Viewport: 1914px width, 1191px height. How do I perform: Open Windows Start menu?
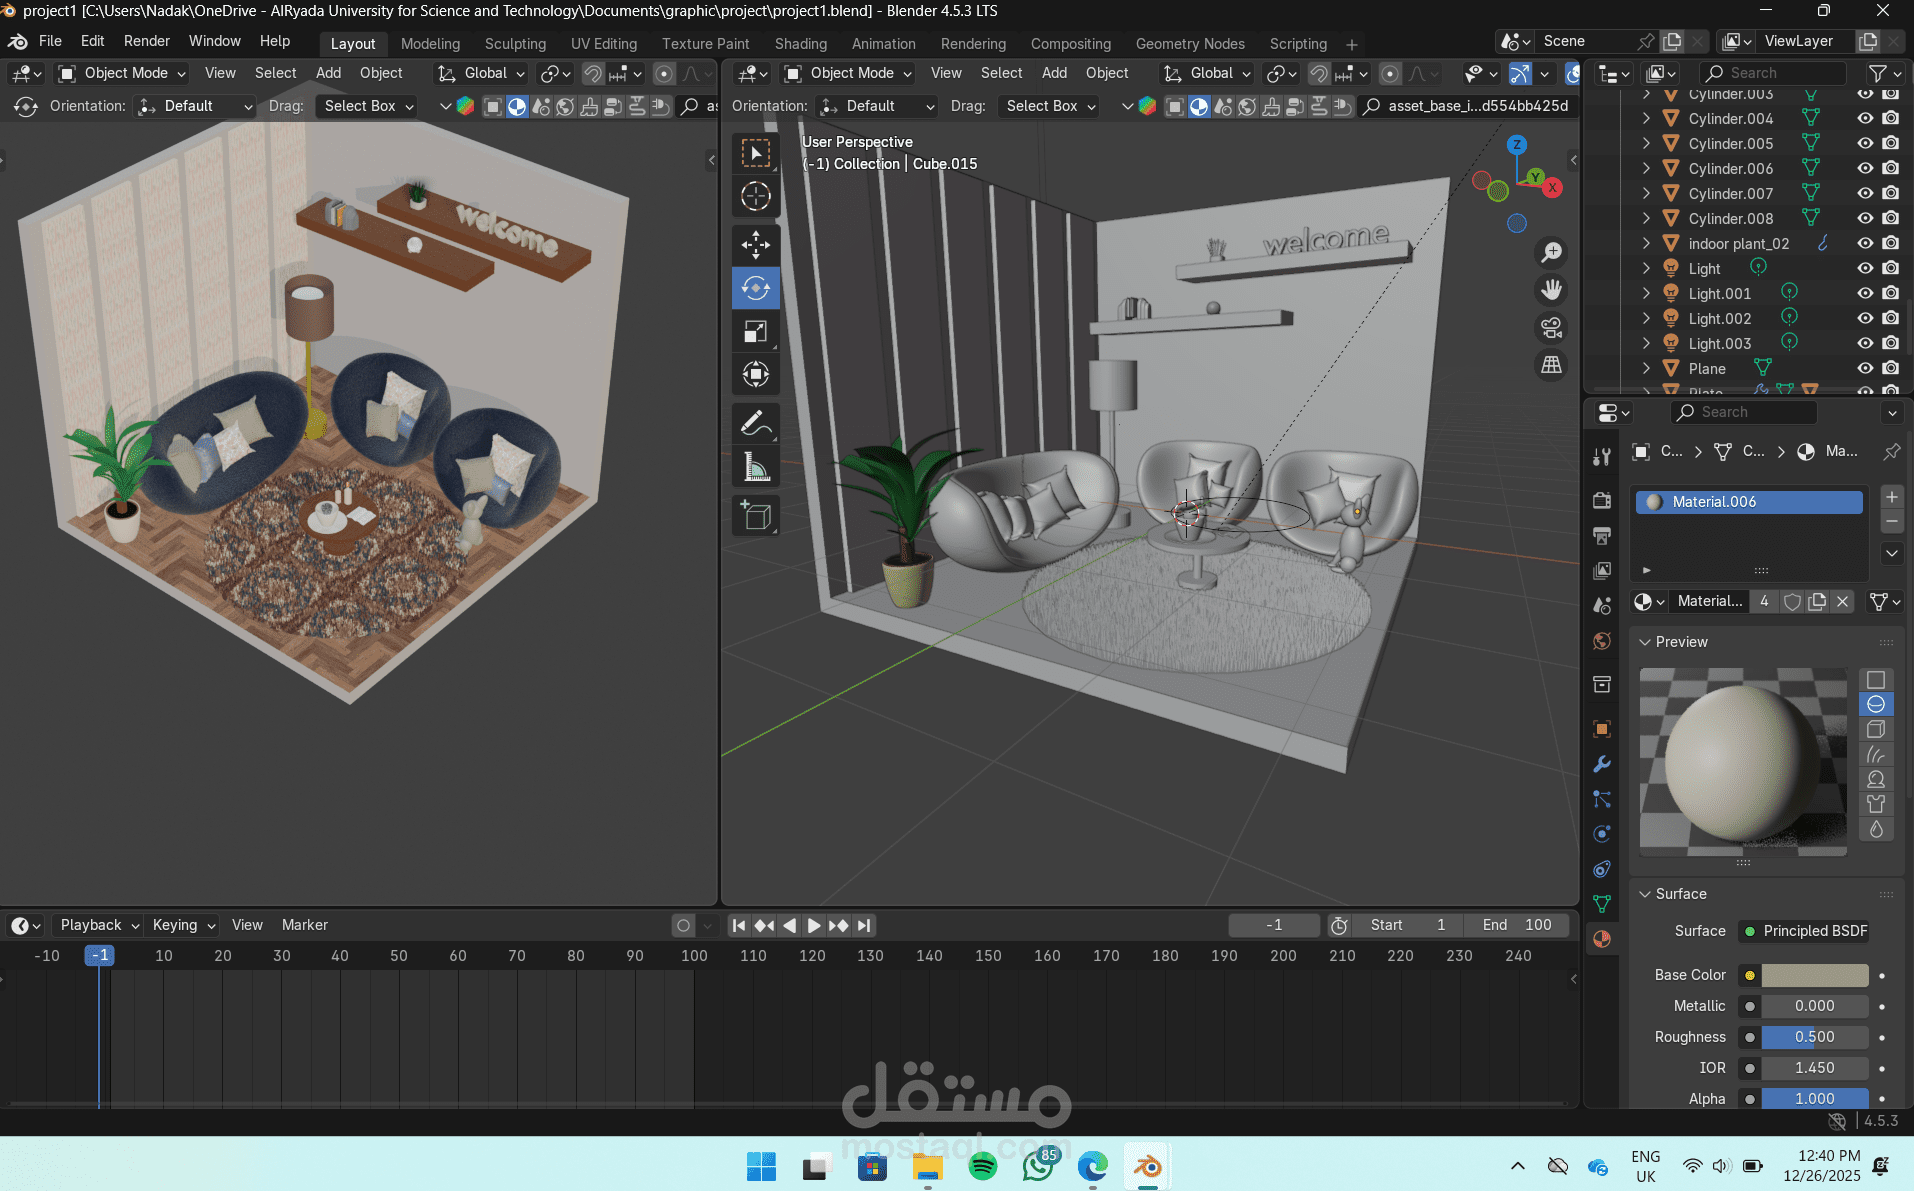(x=761, y=1166)
